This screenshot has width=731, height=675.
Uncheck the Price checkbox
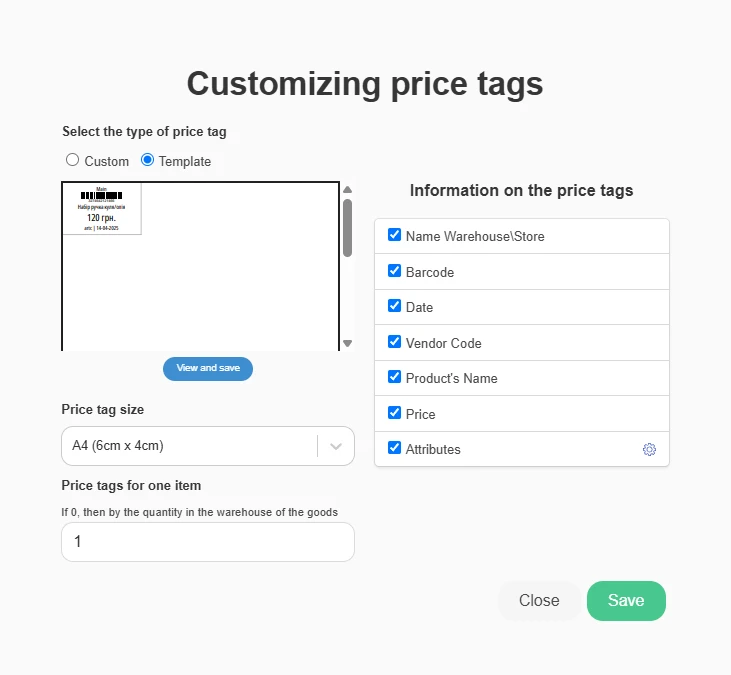[394, 413]
